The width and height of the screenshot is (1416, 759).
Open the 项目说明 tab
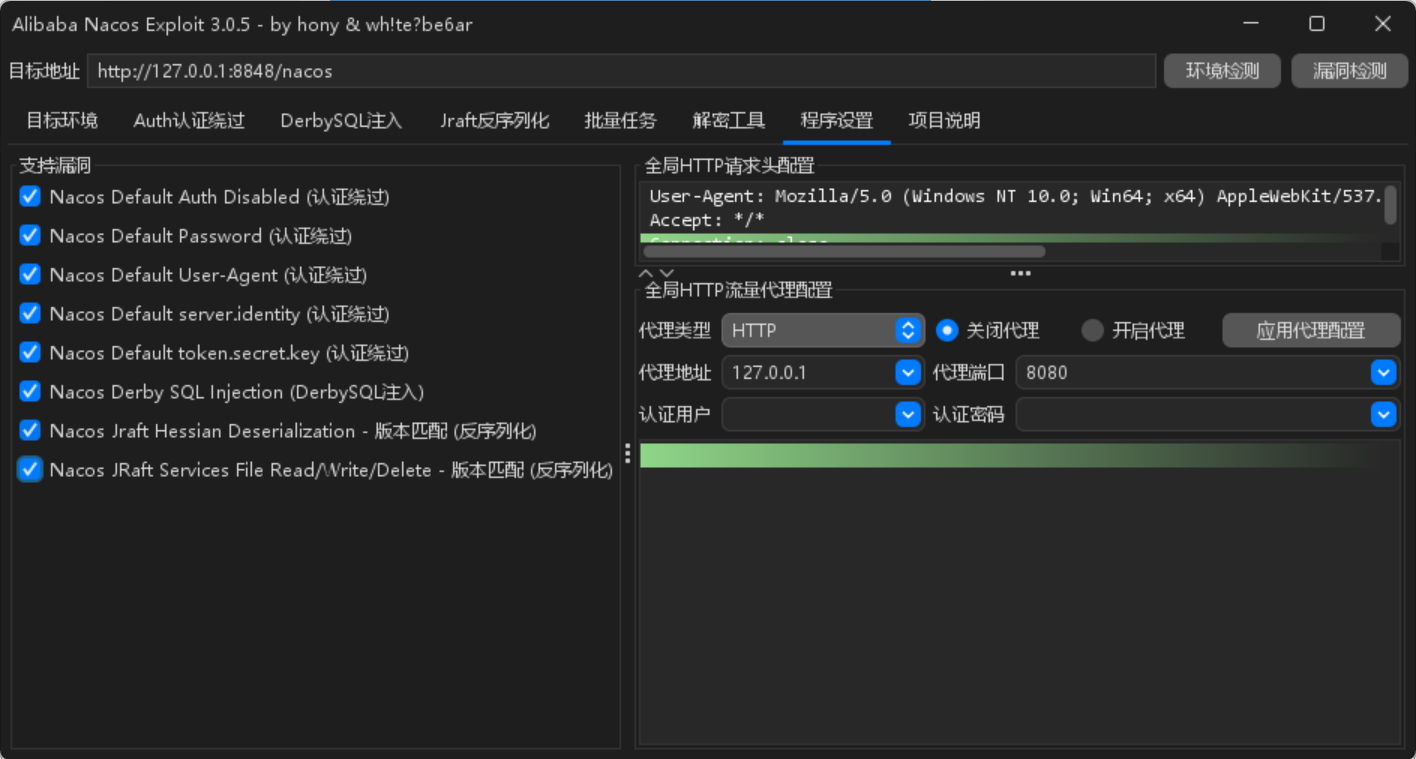(x=944, y=121)
